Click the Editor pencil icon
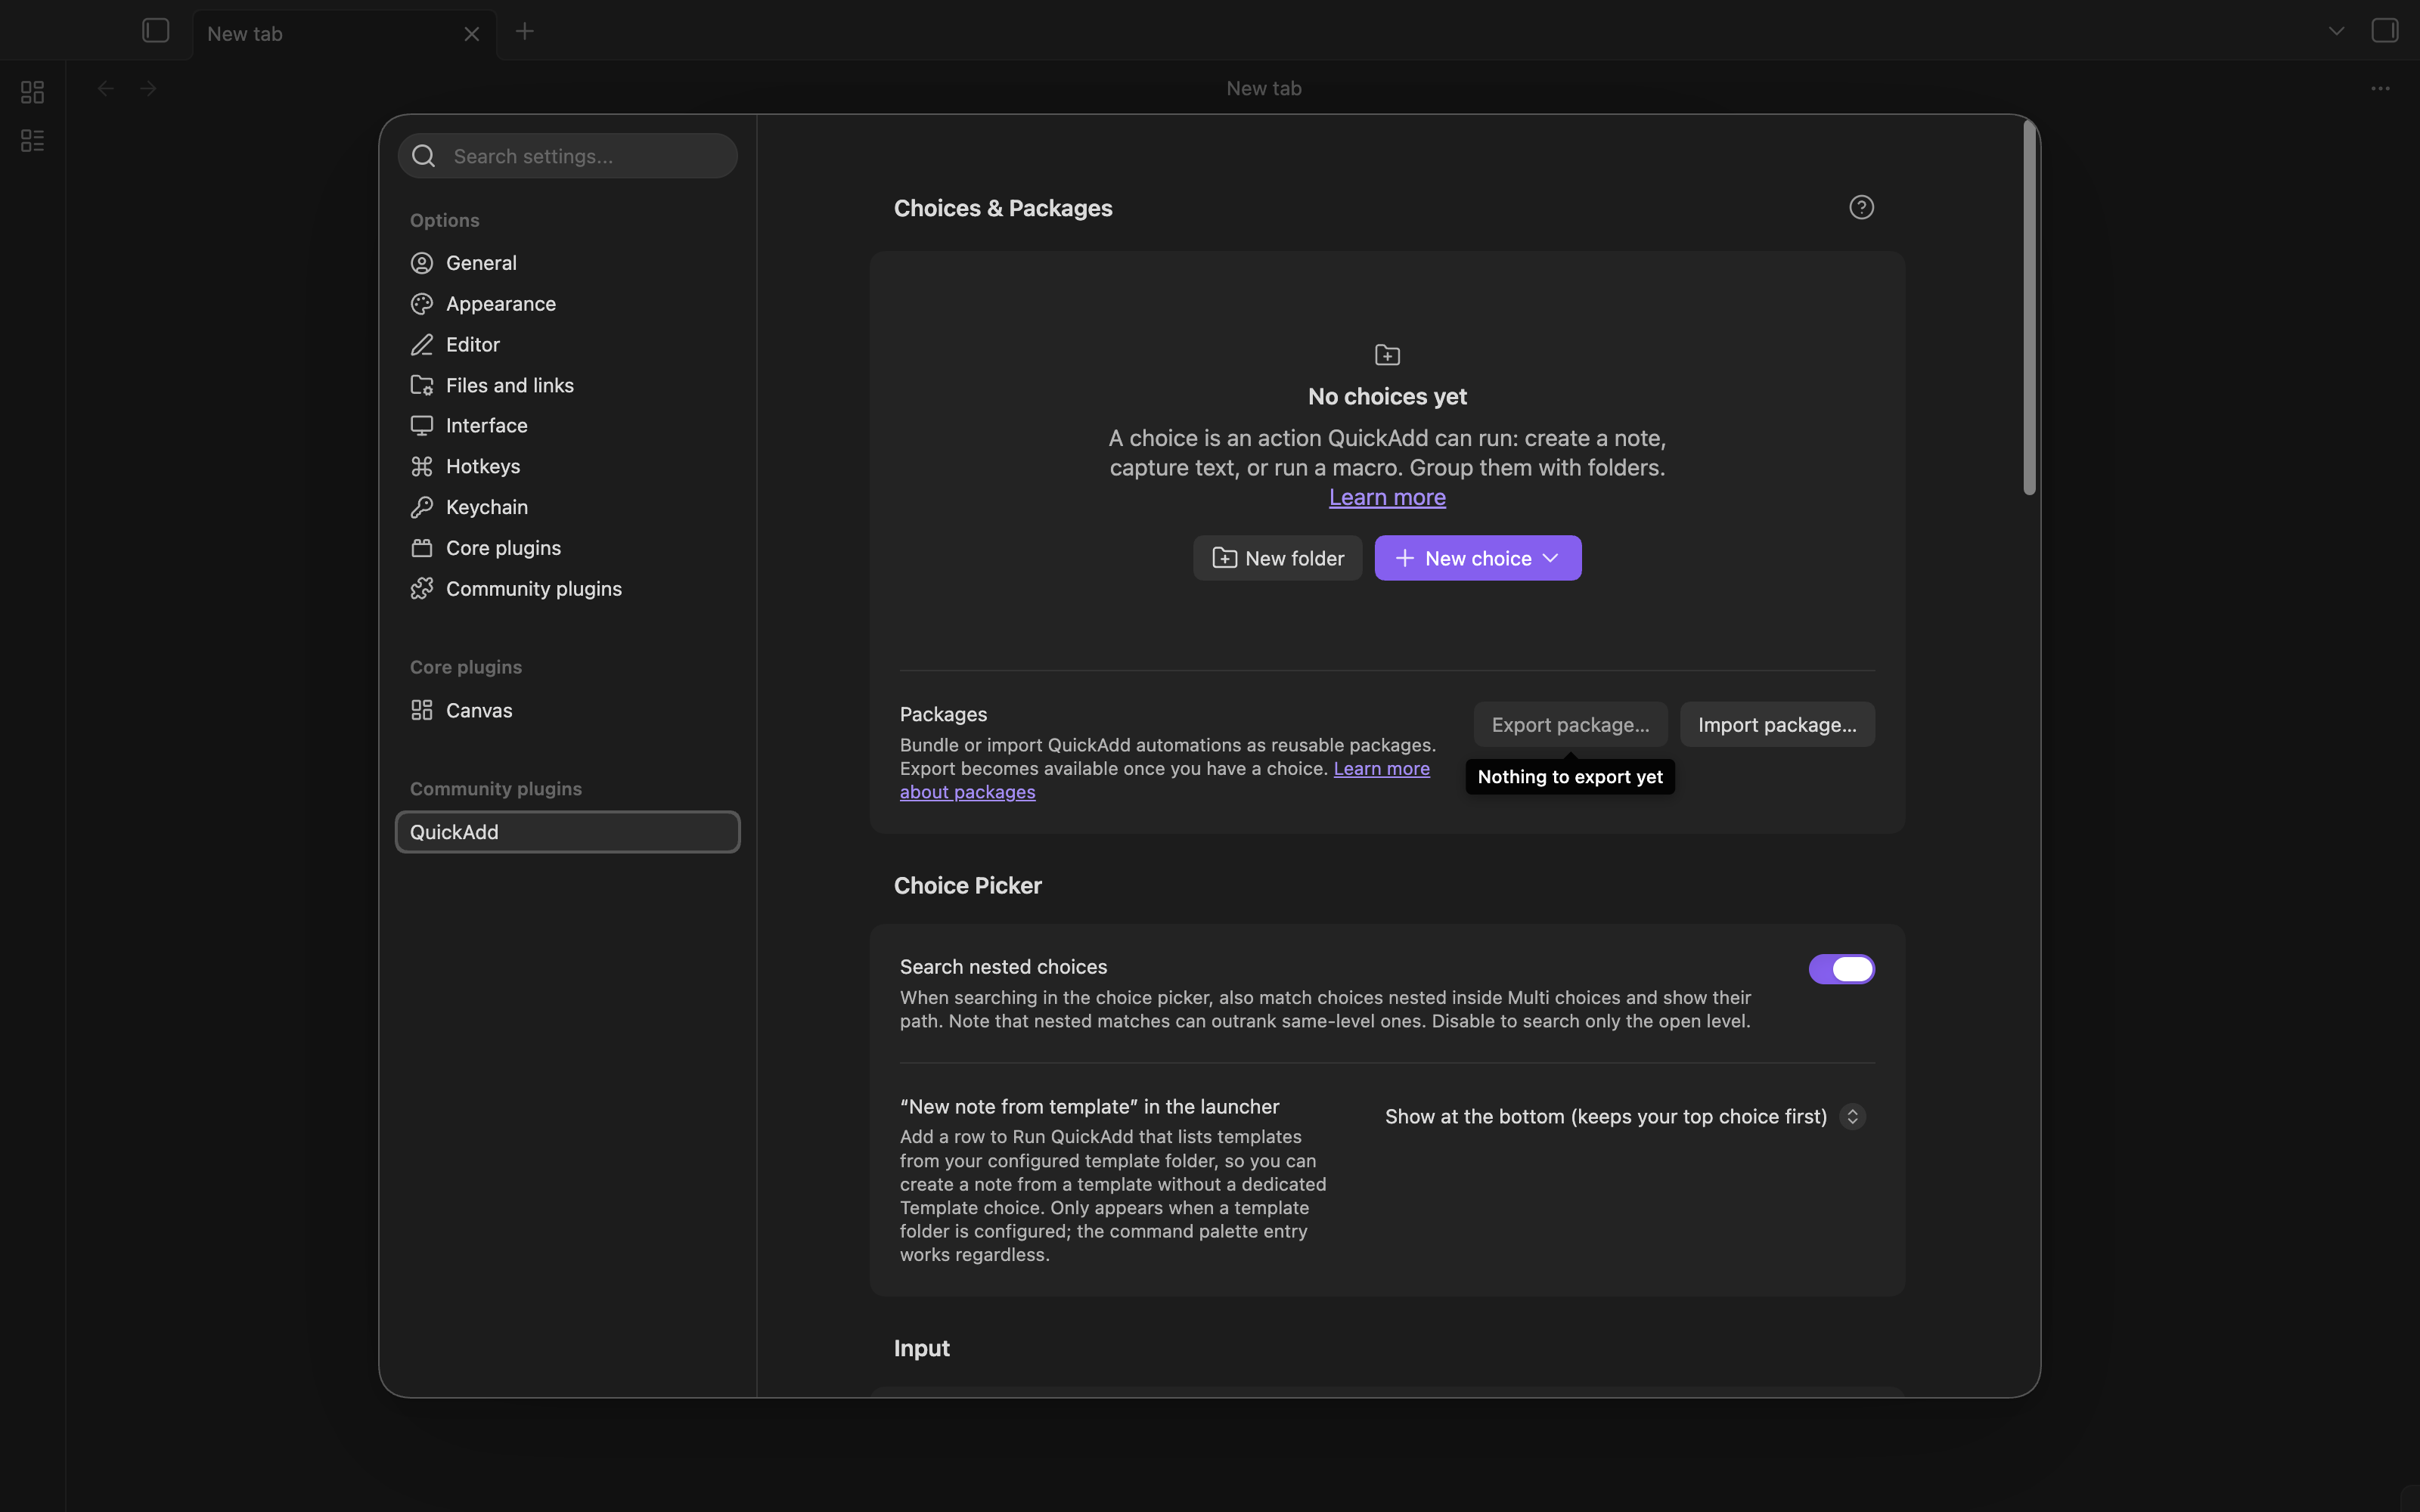The height and width of the screenshot is (1512, 2420). pyautogui.click(x=422, y=345)
